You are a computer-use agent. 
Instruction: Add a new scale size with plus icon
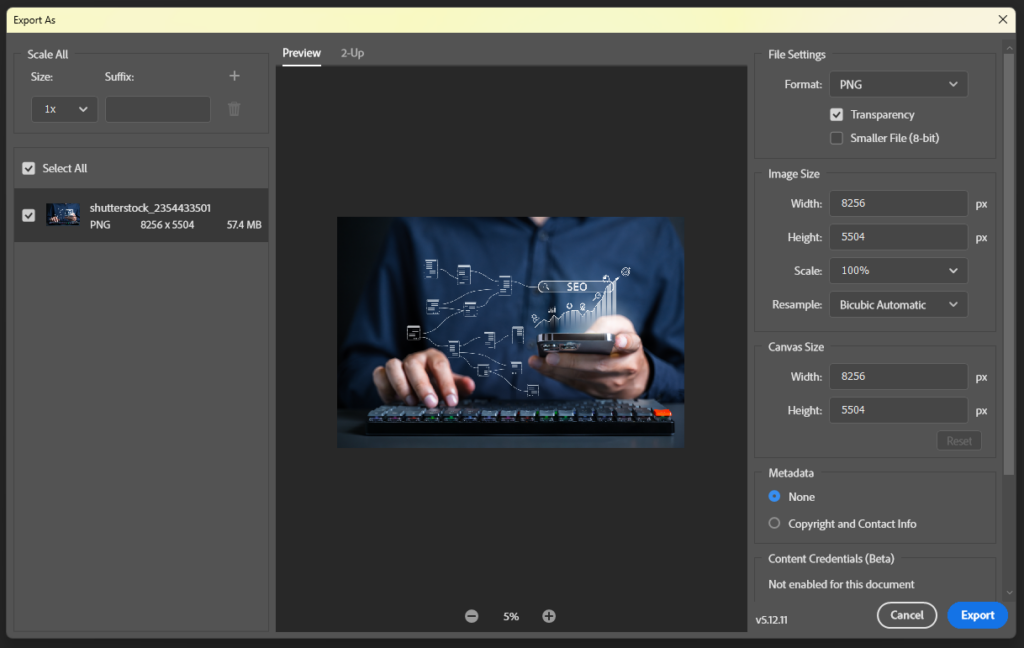coord(234,76)
